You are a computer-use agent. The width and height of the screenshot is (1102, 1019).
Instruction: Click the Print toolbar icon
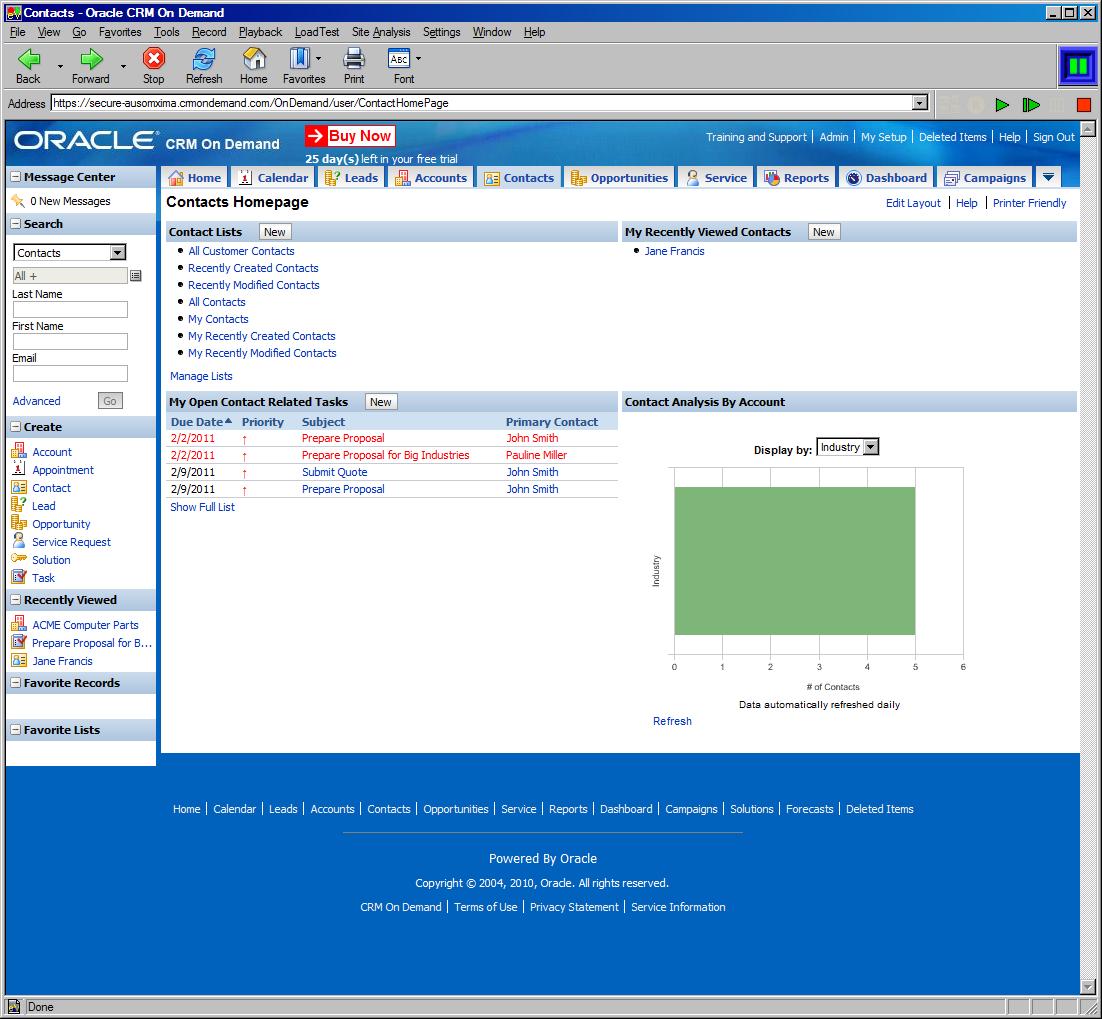354,58
